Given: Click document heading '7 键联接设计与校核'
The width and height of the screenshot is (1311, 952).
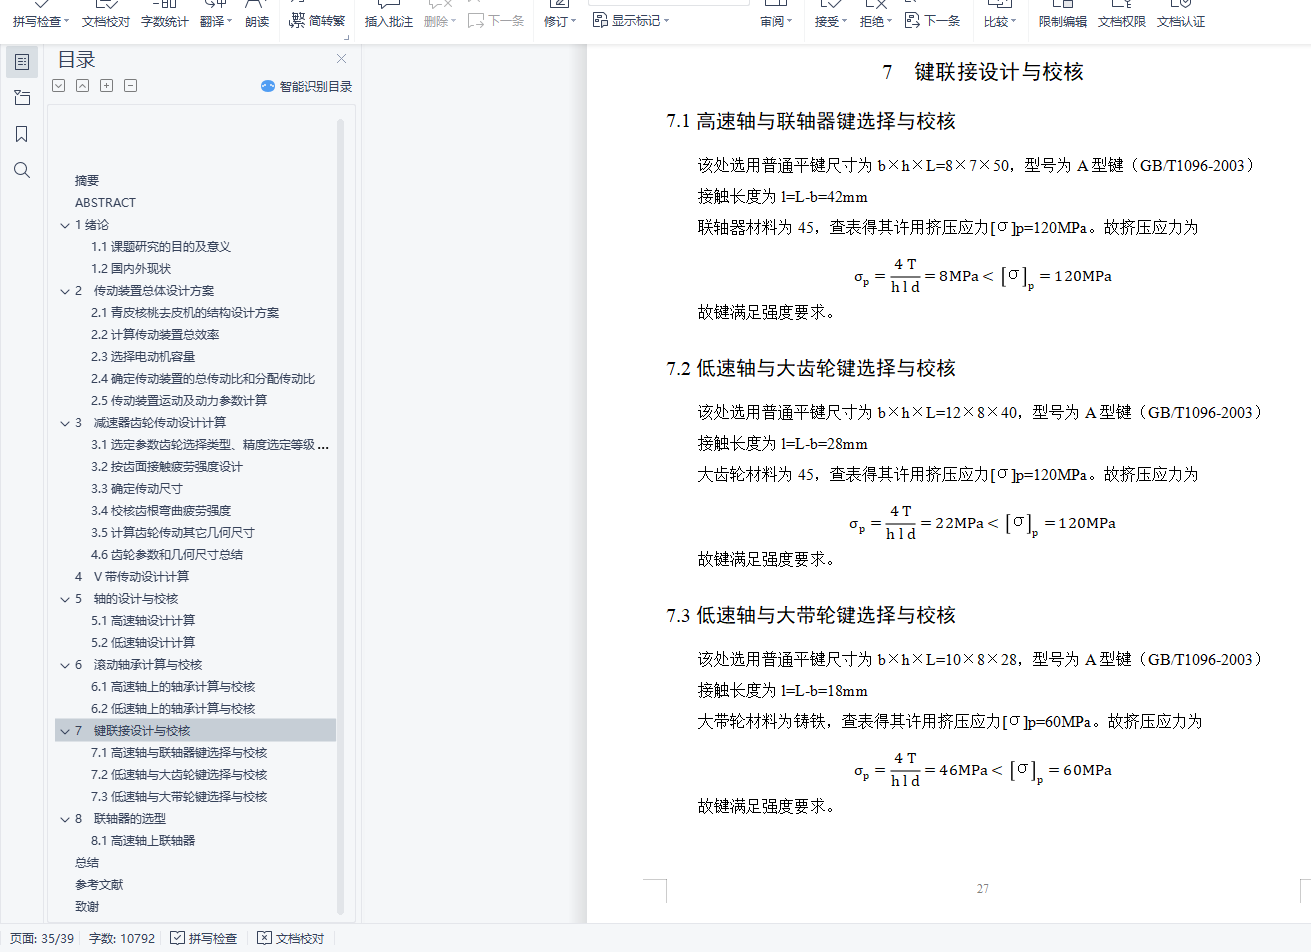Looking at the screenshot, I should pos(983,72).
